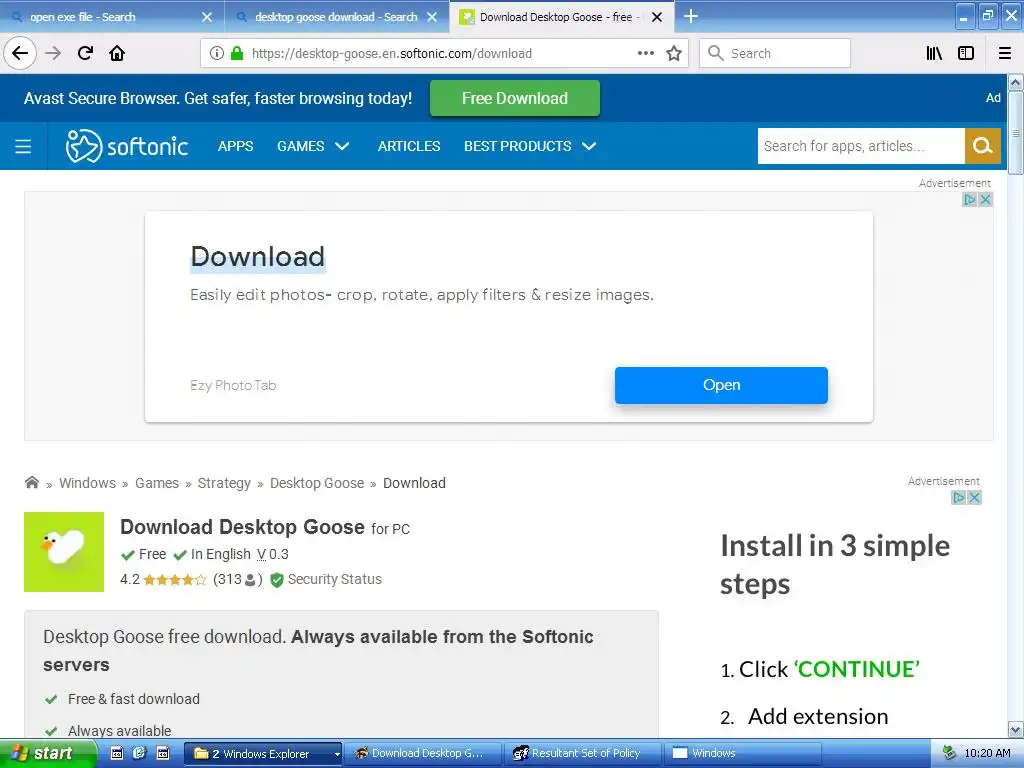Select the Download Desktop Goose tab

point(562,17)
